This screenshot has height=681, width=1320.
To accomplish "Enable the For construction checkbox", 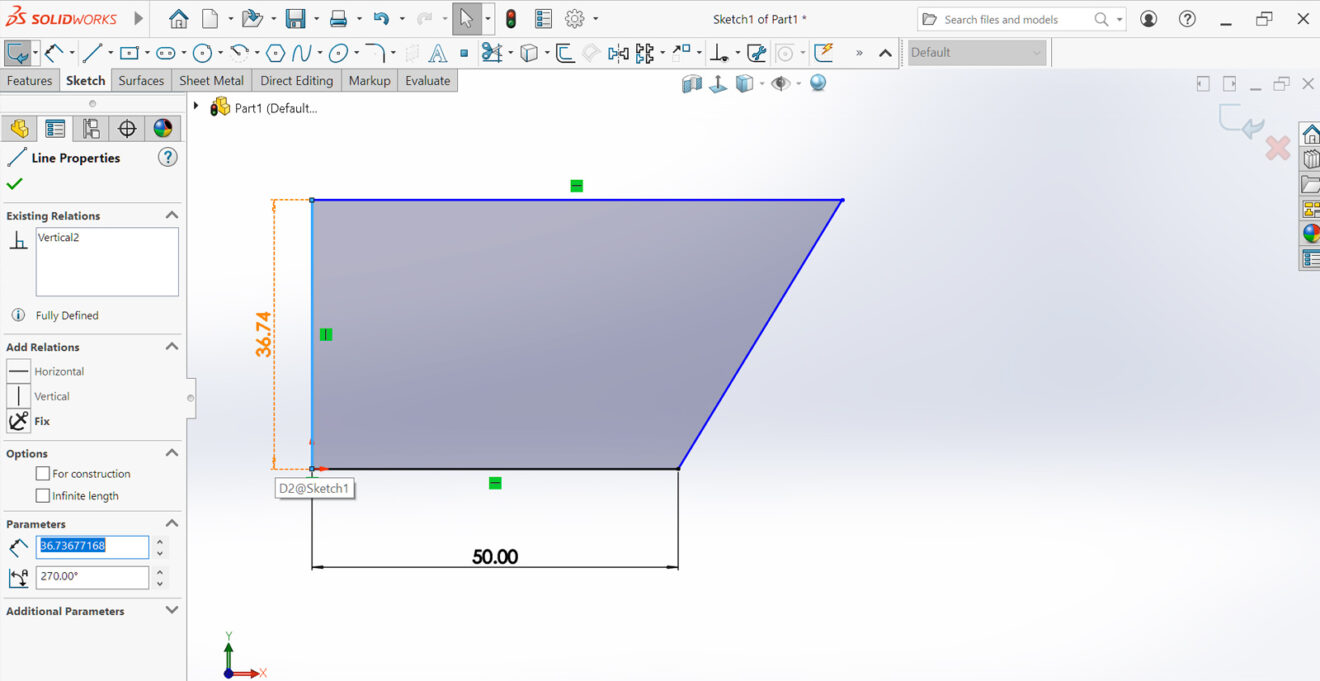I will tap(42, 474).
